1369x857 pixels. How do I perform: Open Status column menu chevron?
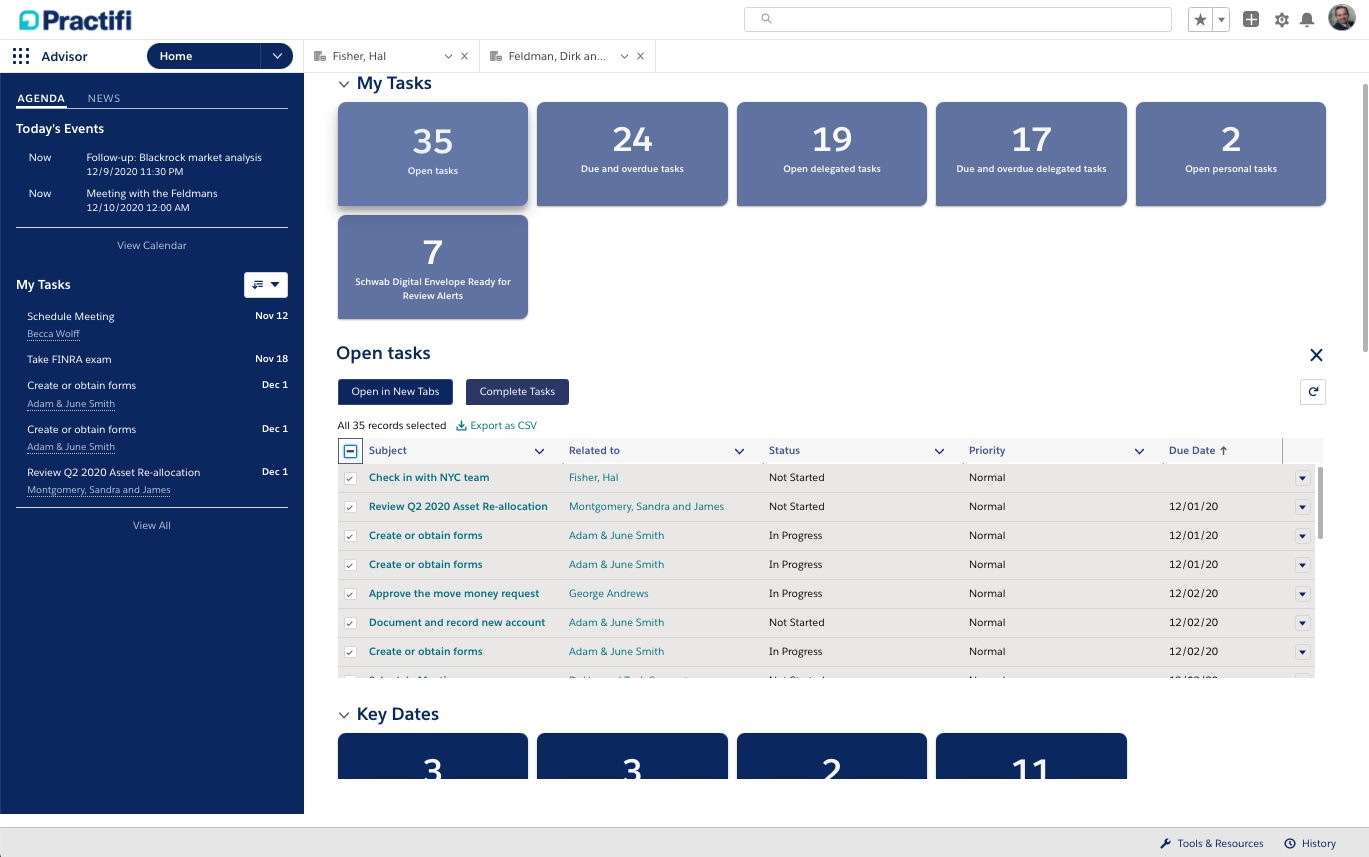click(x=940, y=451)
